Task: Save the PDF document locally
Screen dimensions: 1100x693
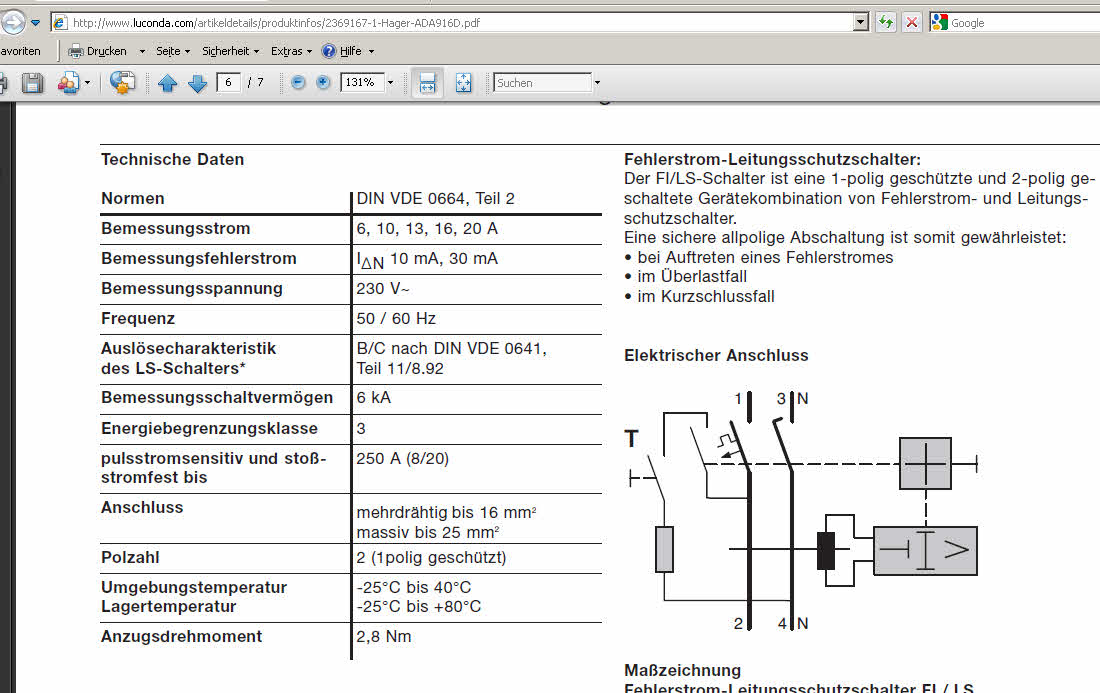Action: tap(33, 82)
